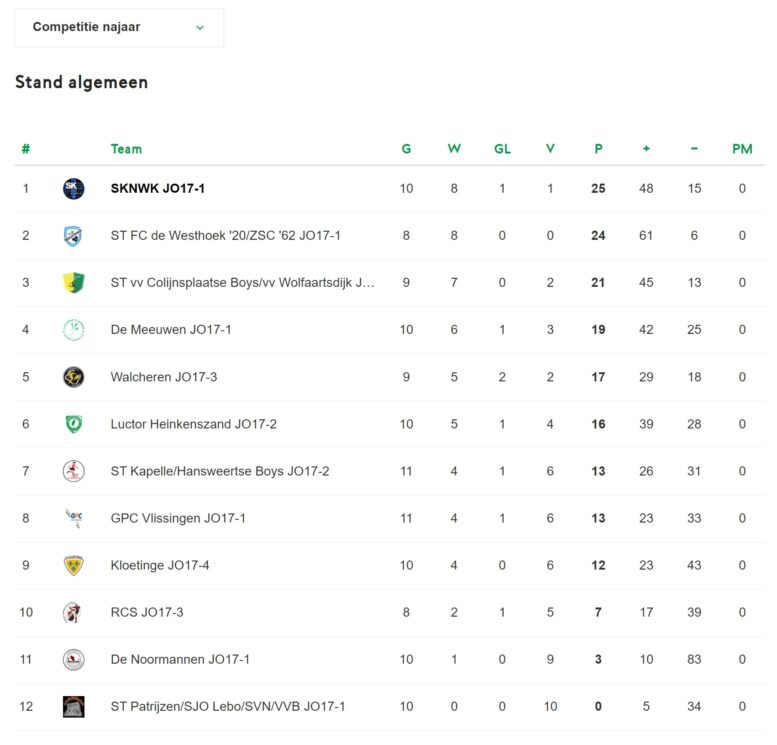Click the De Noormannen club logo

[73, 660]
